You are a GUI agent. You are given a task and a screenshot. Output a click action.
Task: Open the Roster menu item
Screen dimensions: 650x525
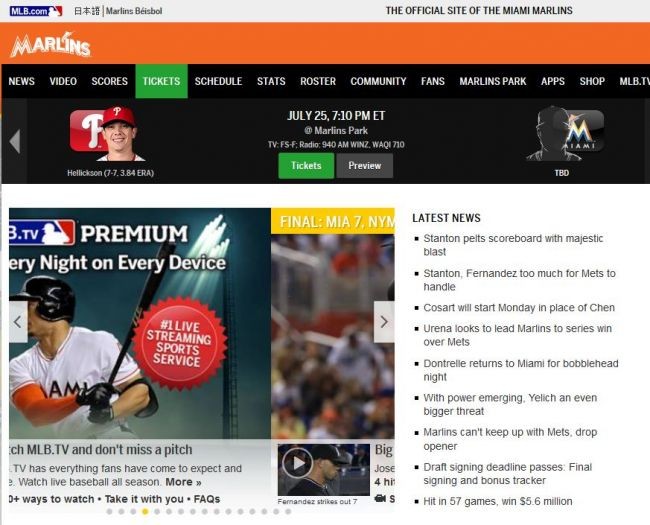318,81
